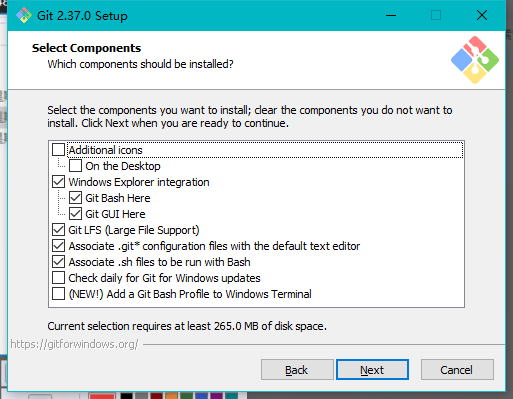Screen dimensions: 513x399
Task: Click the 'Select Components' heading
Action: [86, 48]
